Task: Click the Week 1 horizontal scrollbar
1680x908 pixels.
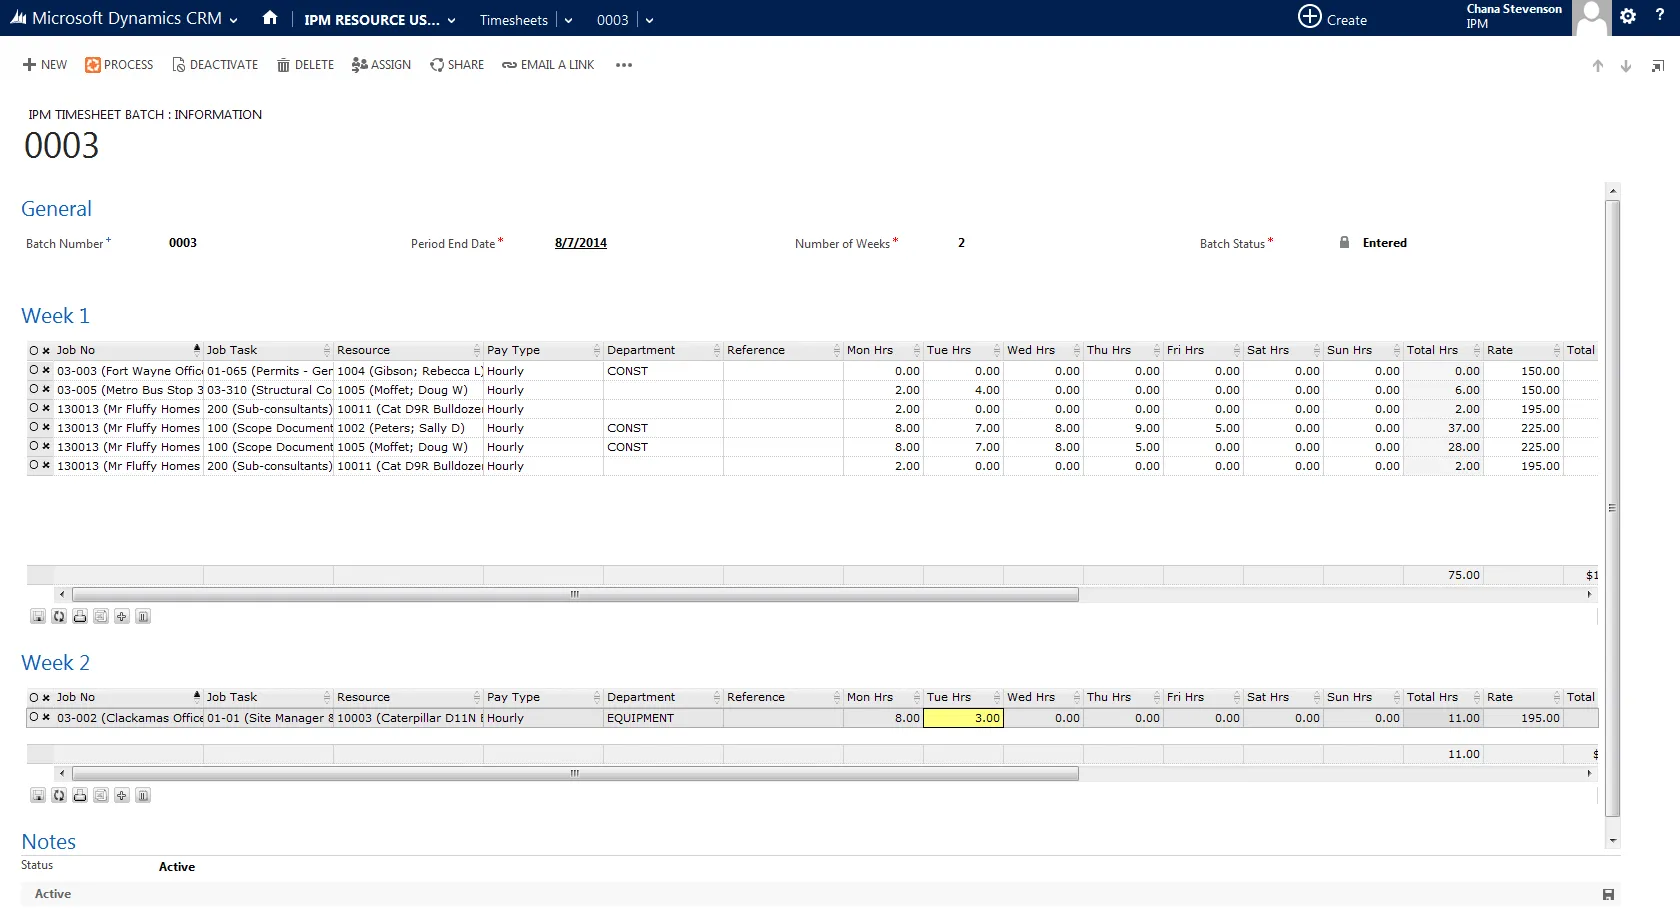Action: coord(575,594)
